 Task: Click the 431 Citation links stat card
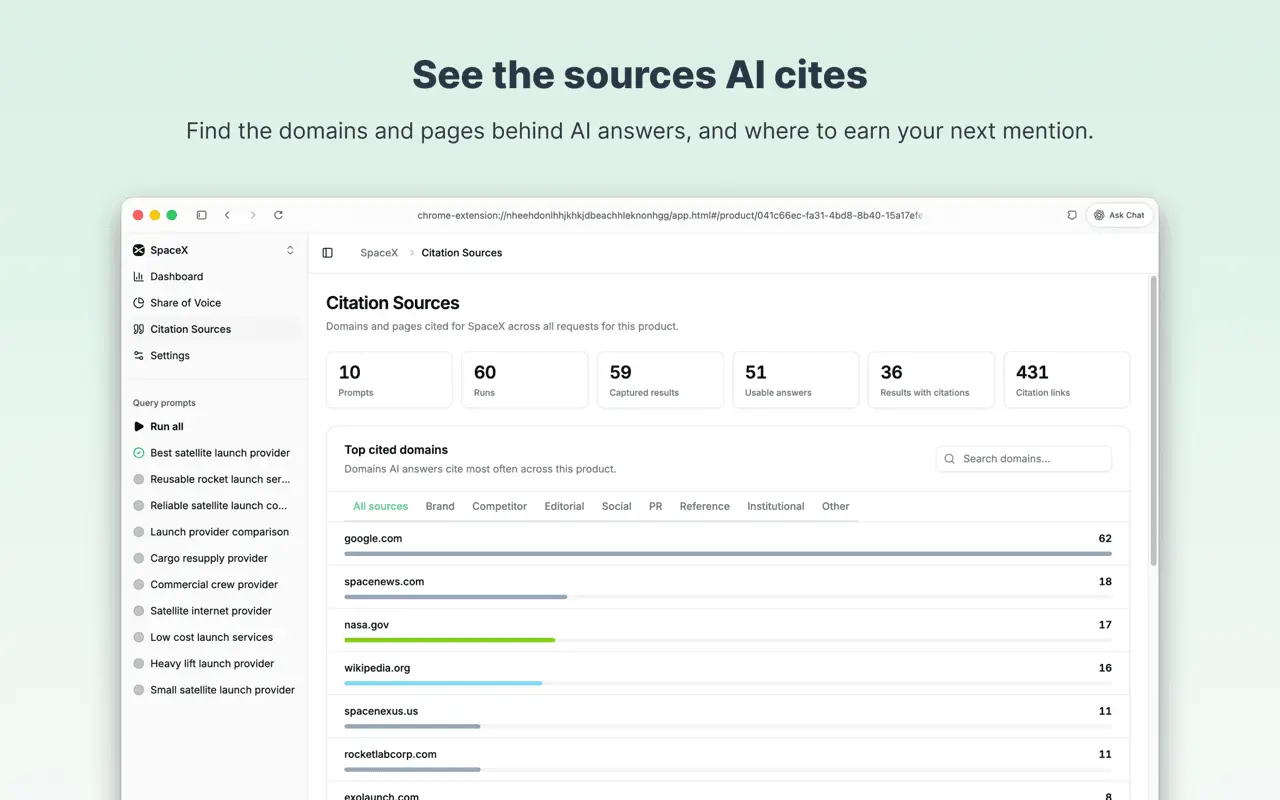[1066, 380]
